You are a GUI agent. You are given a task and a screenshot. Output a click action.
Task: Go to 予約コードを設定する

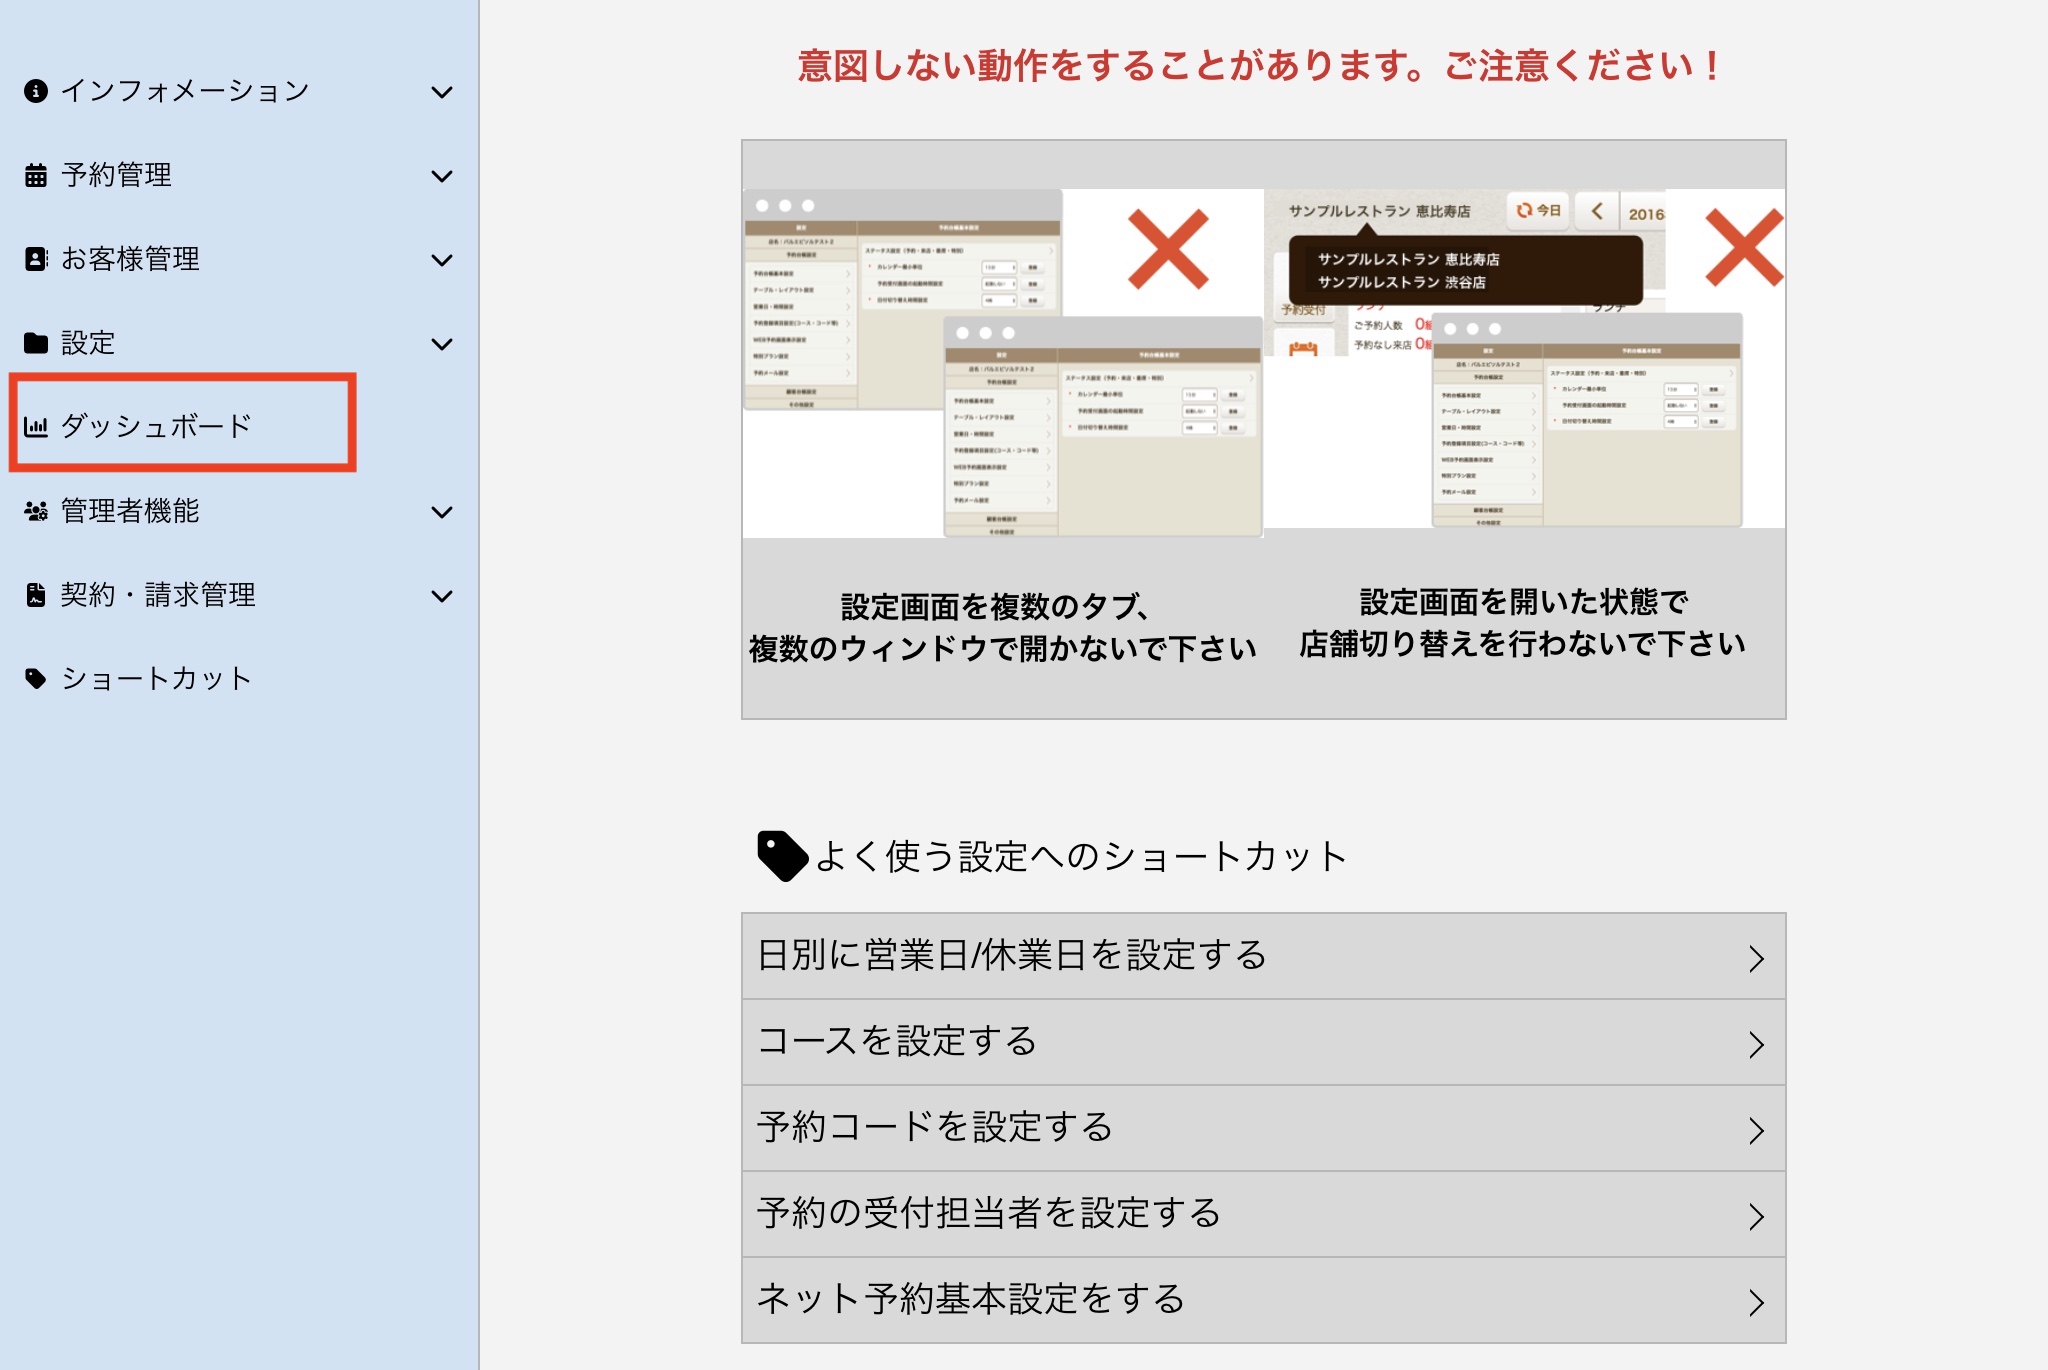(x=1264, y=1128)
